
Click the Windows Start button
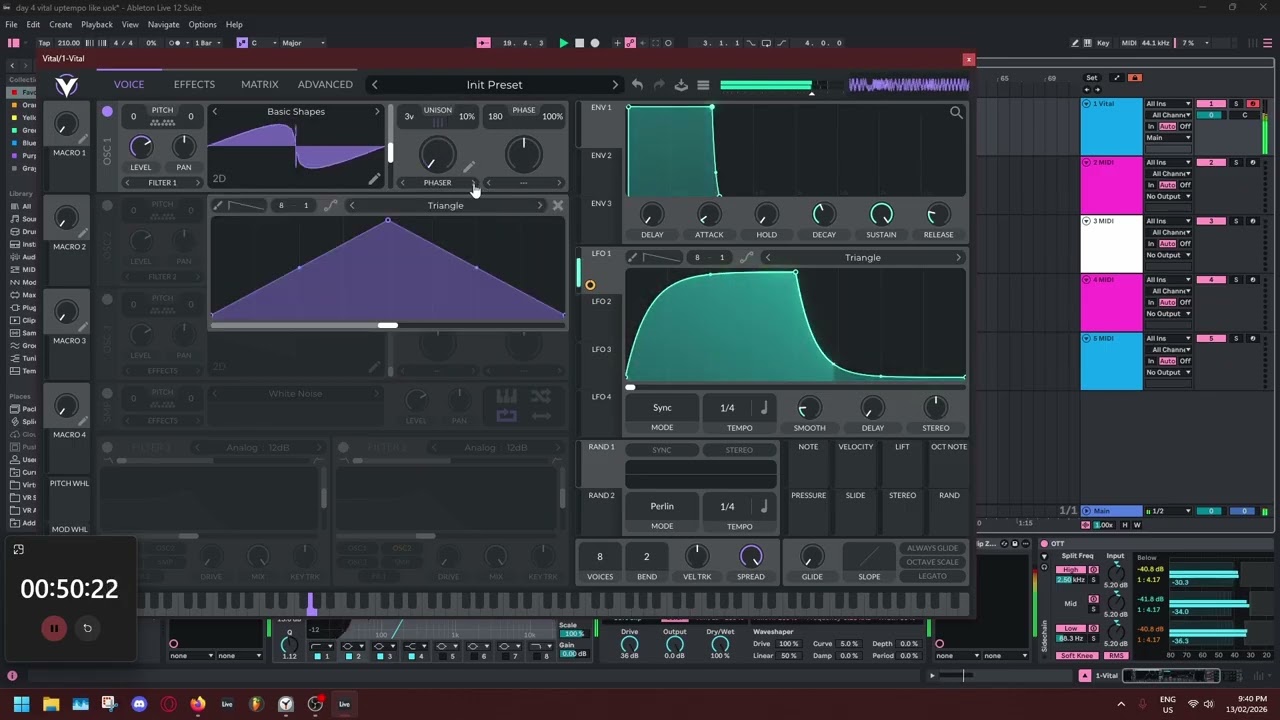point(21,704)
